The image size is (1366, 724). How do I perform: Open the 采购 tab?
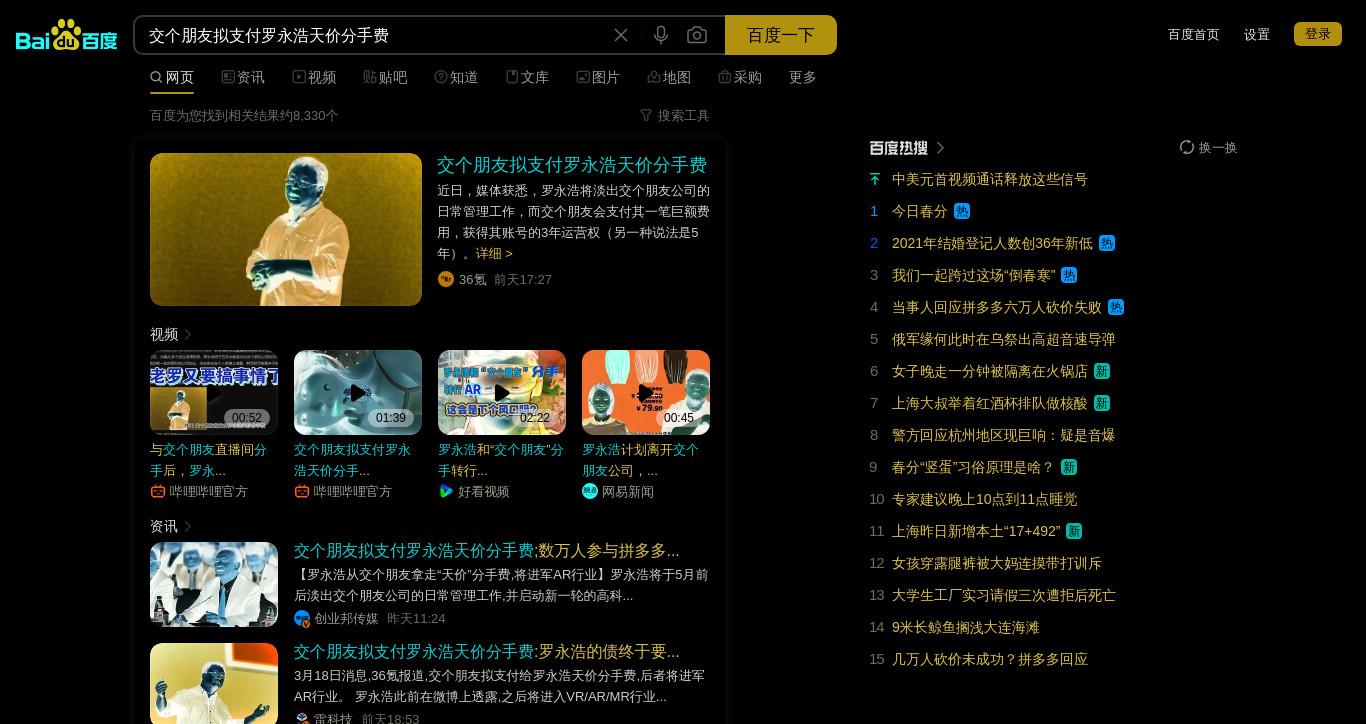740,77
